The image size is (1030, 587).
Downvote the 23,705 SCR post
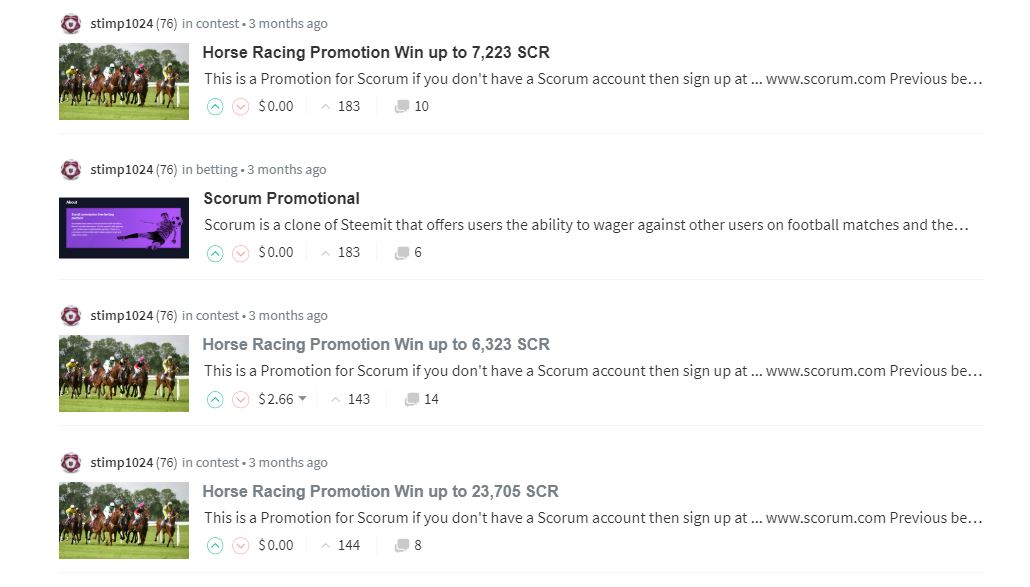[240, 546]
